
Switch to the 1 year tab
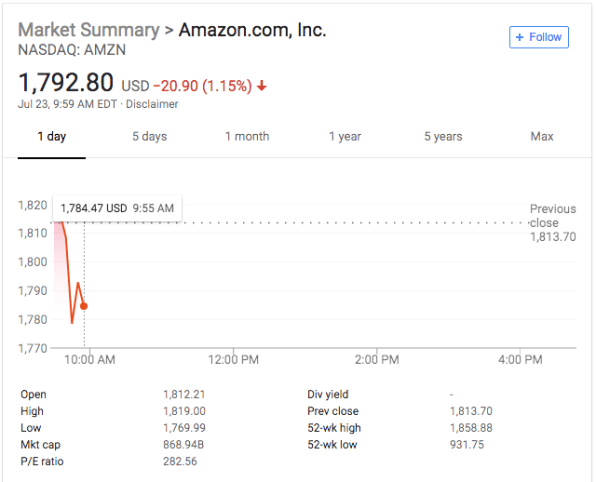tap(345, 136)
